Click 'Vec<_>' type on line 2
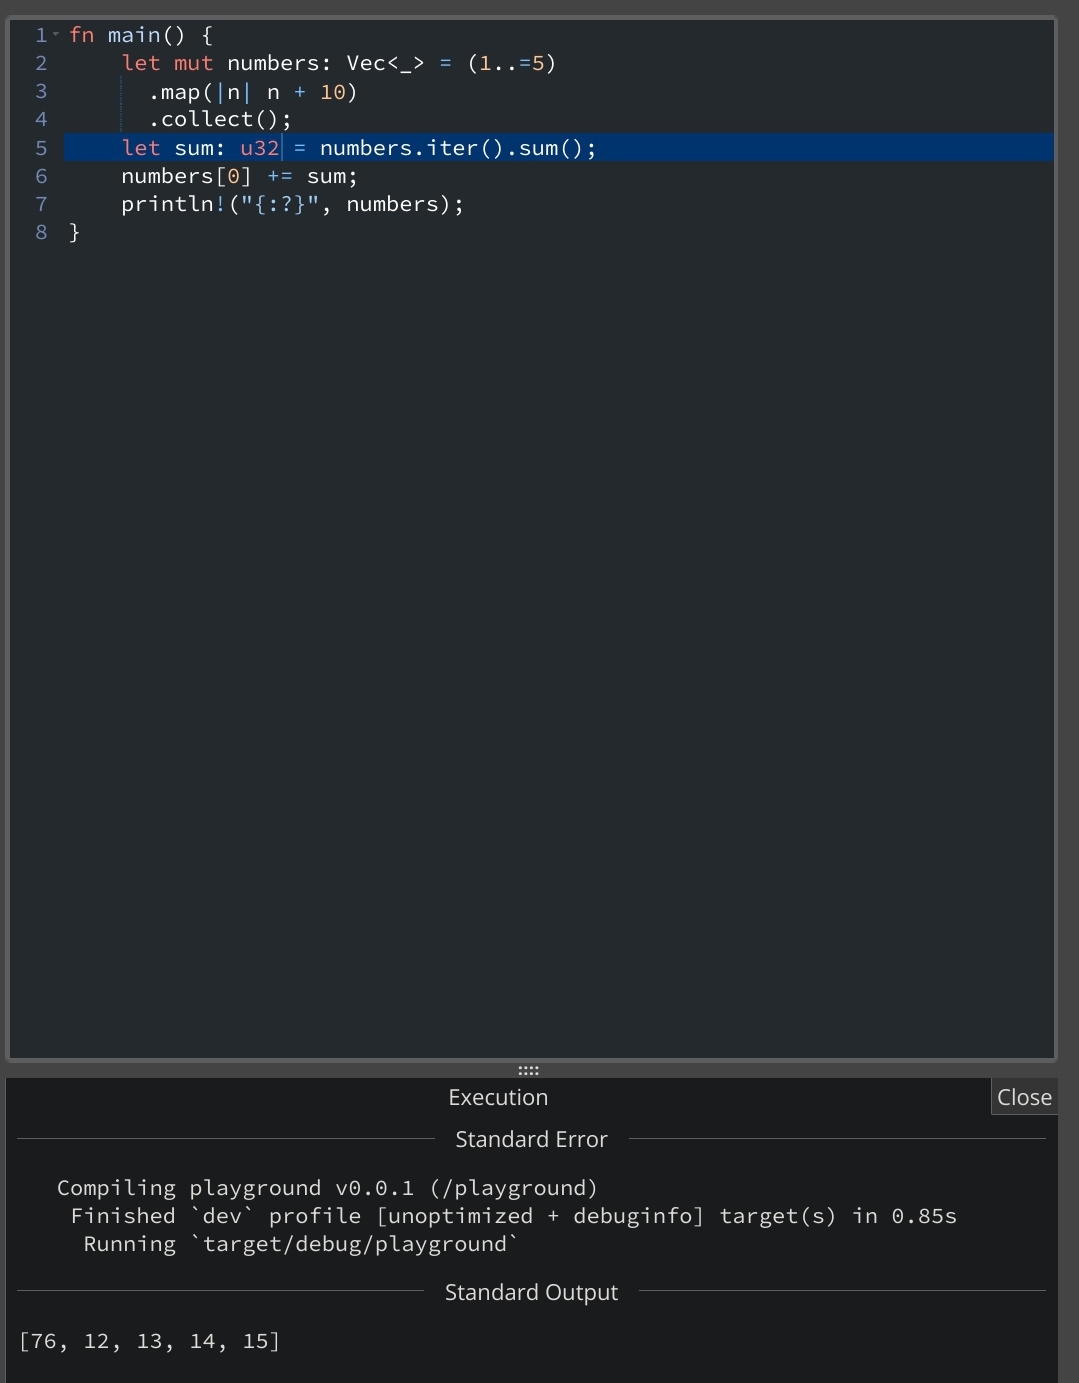This screenshot has height=1383, width=1079. tap(385, 63)
